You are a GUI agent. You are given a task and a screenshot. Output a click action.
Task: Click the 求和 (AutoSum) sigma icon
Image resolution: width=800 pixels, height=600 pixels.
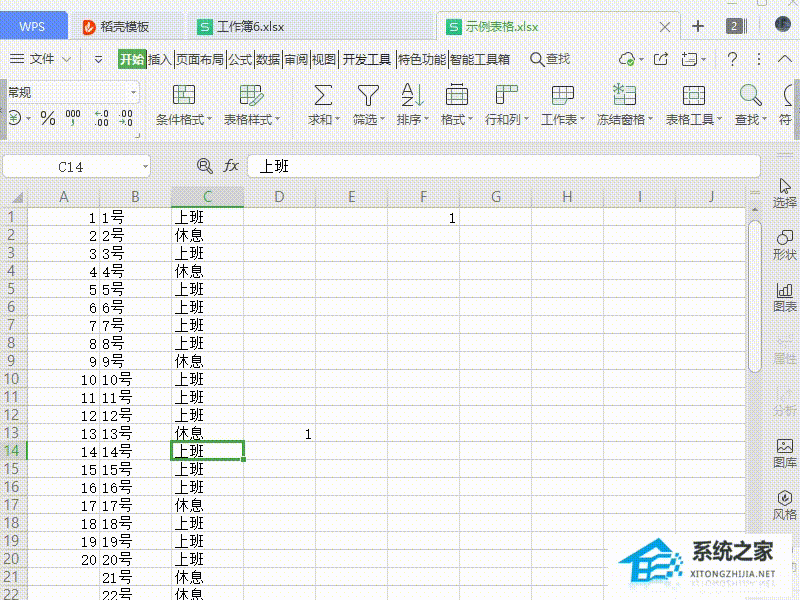323,96
